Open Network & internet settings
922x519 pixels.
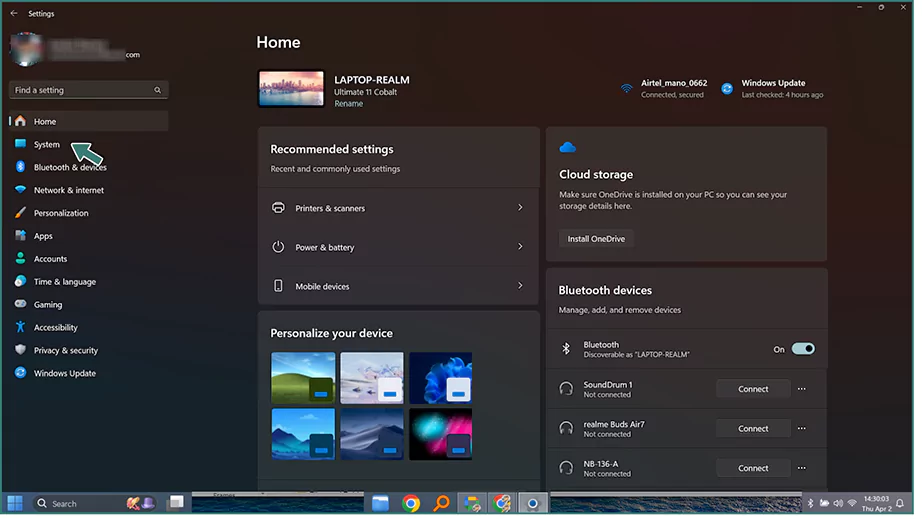point(69,192)
